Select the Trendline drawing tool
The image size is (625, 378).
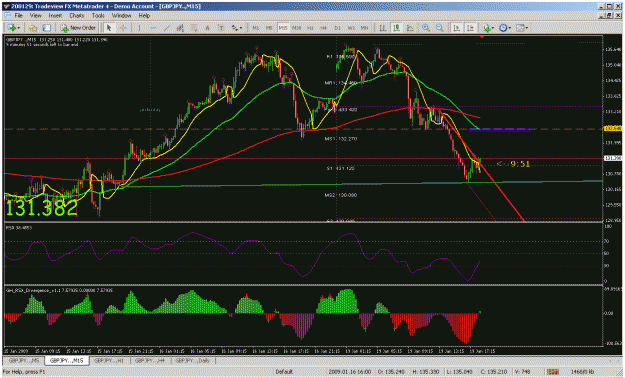pyautogui.click(x=167, y=28)
